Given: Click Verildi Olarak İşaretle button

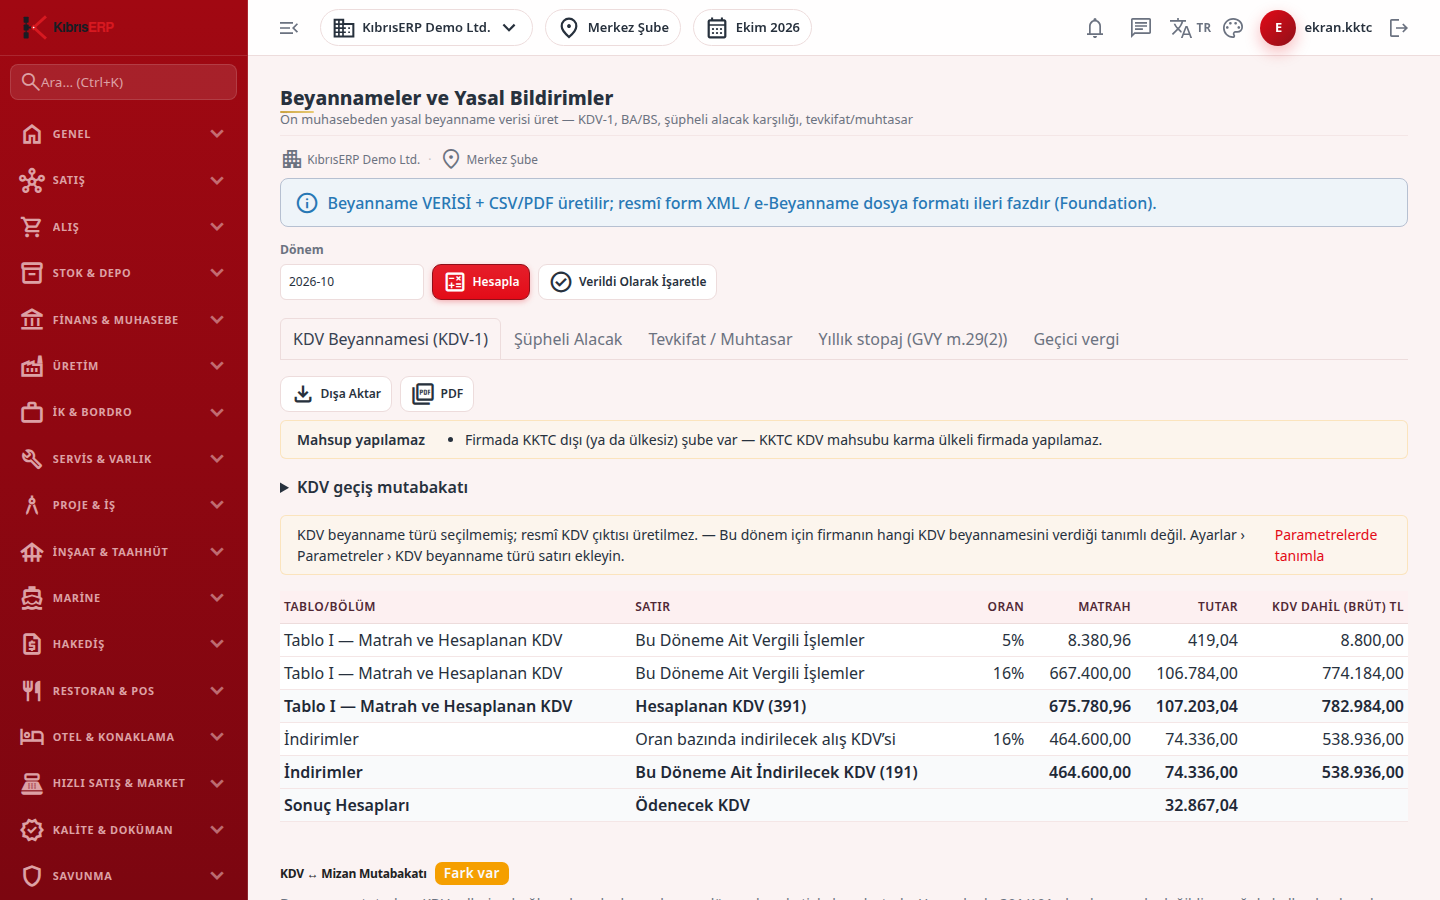Looking at the screenshot, I should pyautogui.click(x=627, y=282).
